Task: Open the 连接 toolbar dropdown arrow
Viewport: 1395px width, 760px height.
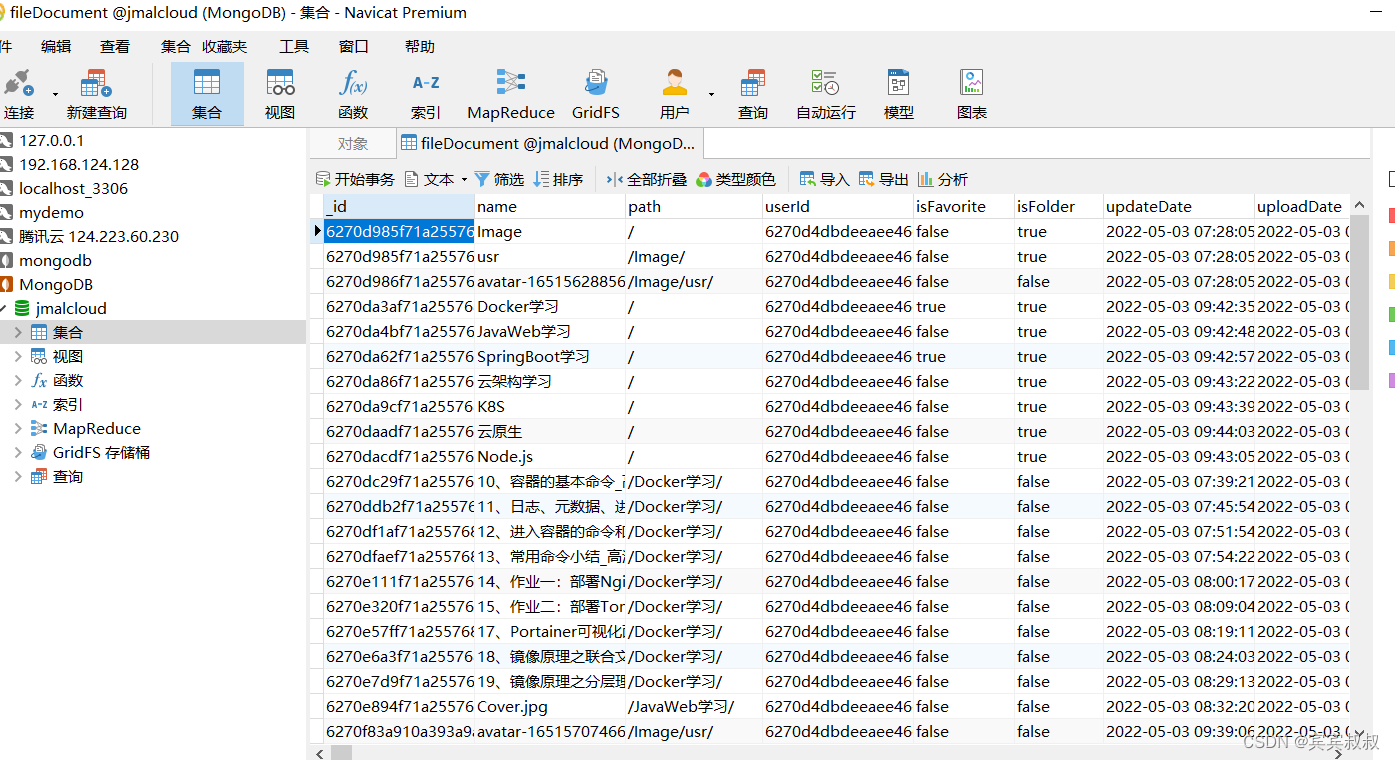Action: (x=54, y=94)
